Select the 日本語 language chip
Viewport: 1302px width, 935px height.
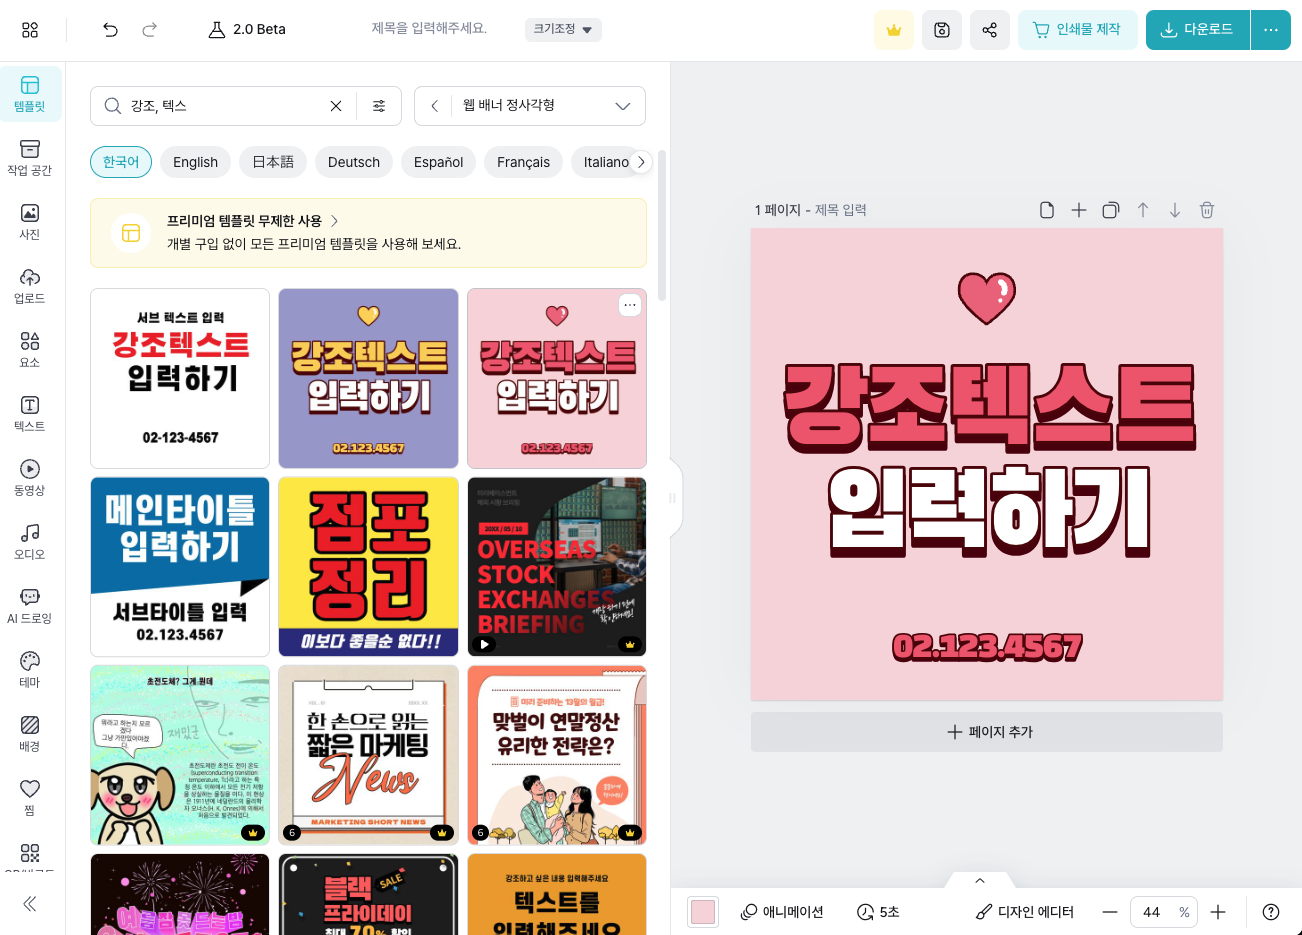point(273,162)
